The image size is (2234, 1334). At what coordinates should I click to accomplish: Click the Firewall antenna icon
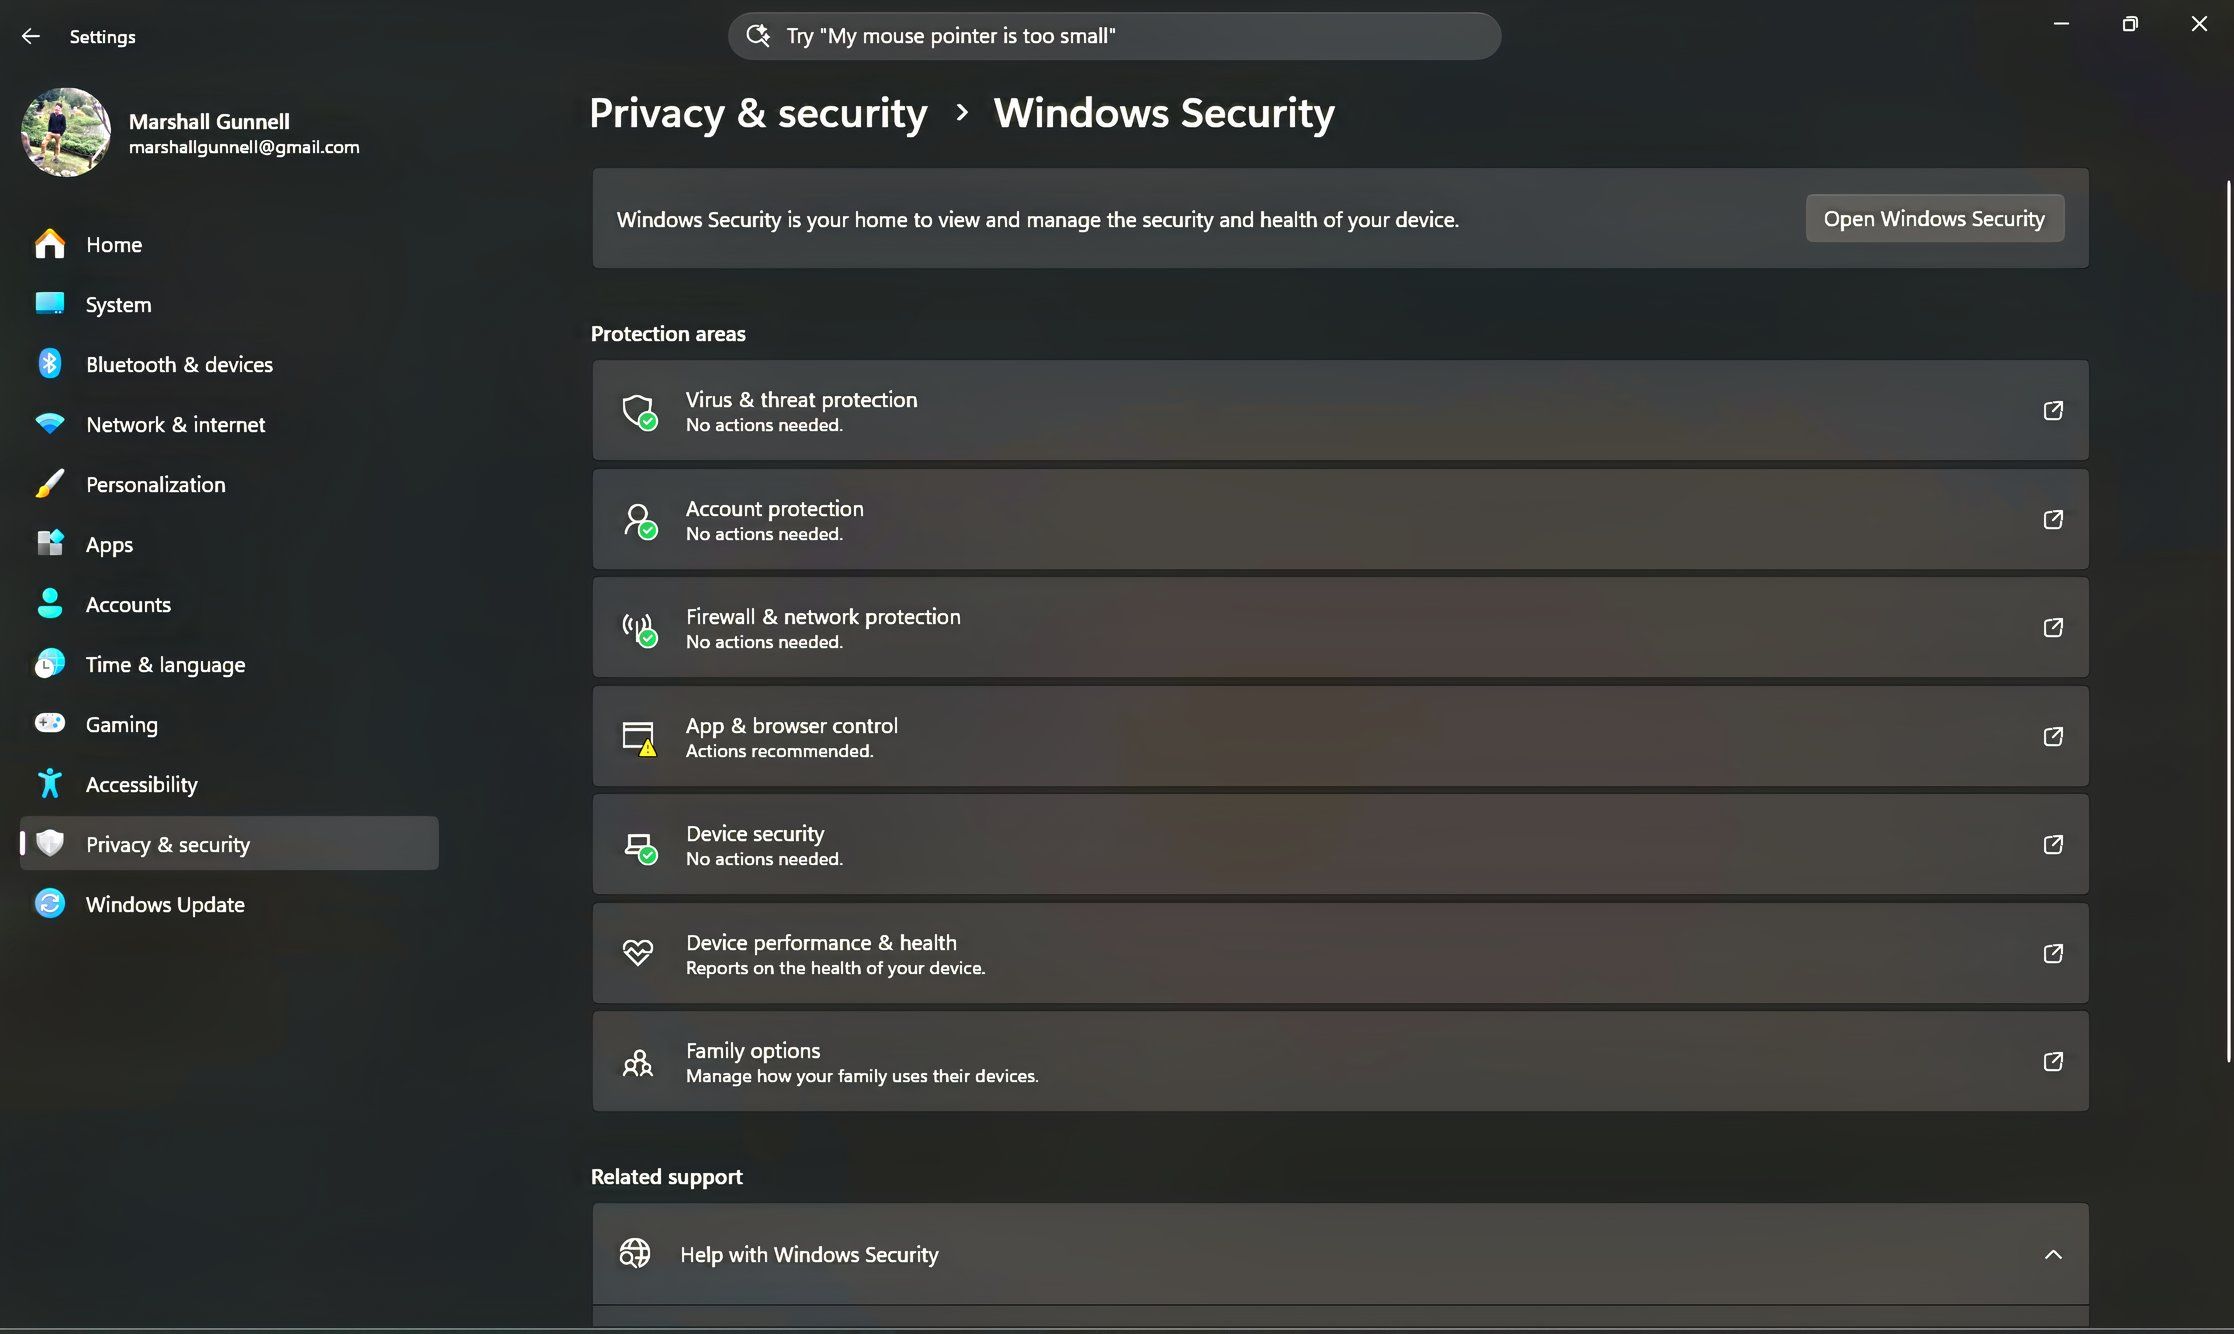(x=639, y=629)
